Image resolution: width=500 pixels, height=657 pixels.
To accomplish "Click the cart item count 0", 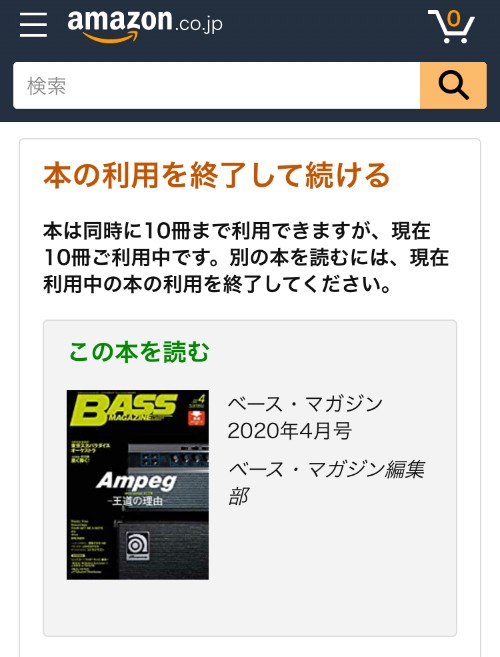I will tap(453, 18).
